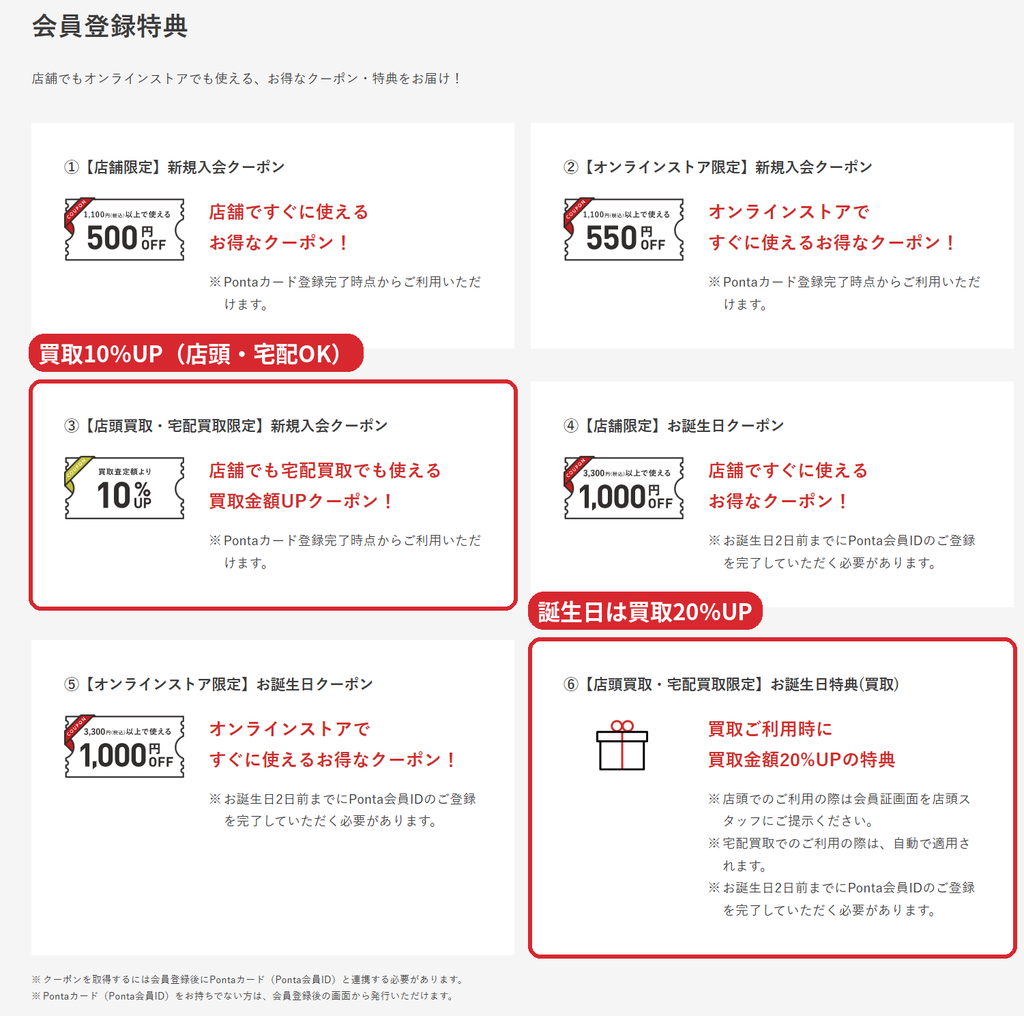1024x1016 pixels.
Task: Click the note 店頭でのご利用の際は会員証画面
Action: (840, 810)
